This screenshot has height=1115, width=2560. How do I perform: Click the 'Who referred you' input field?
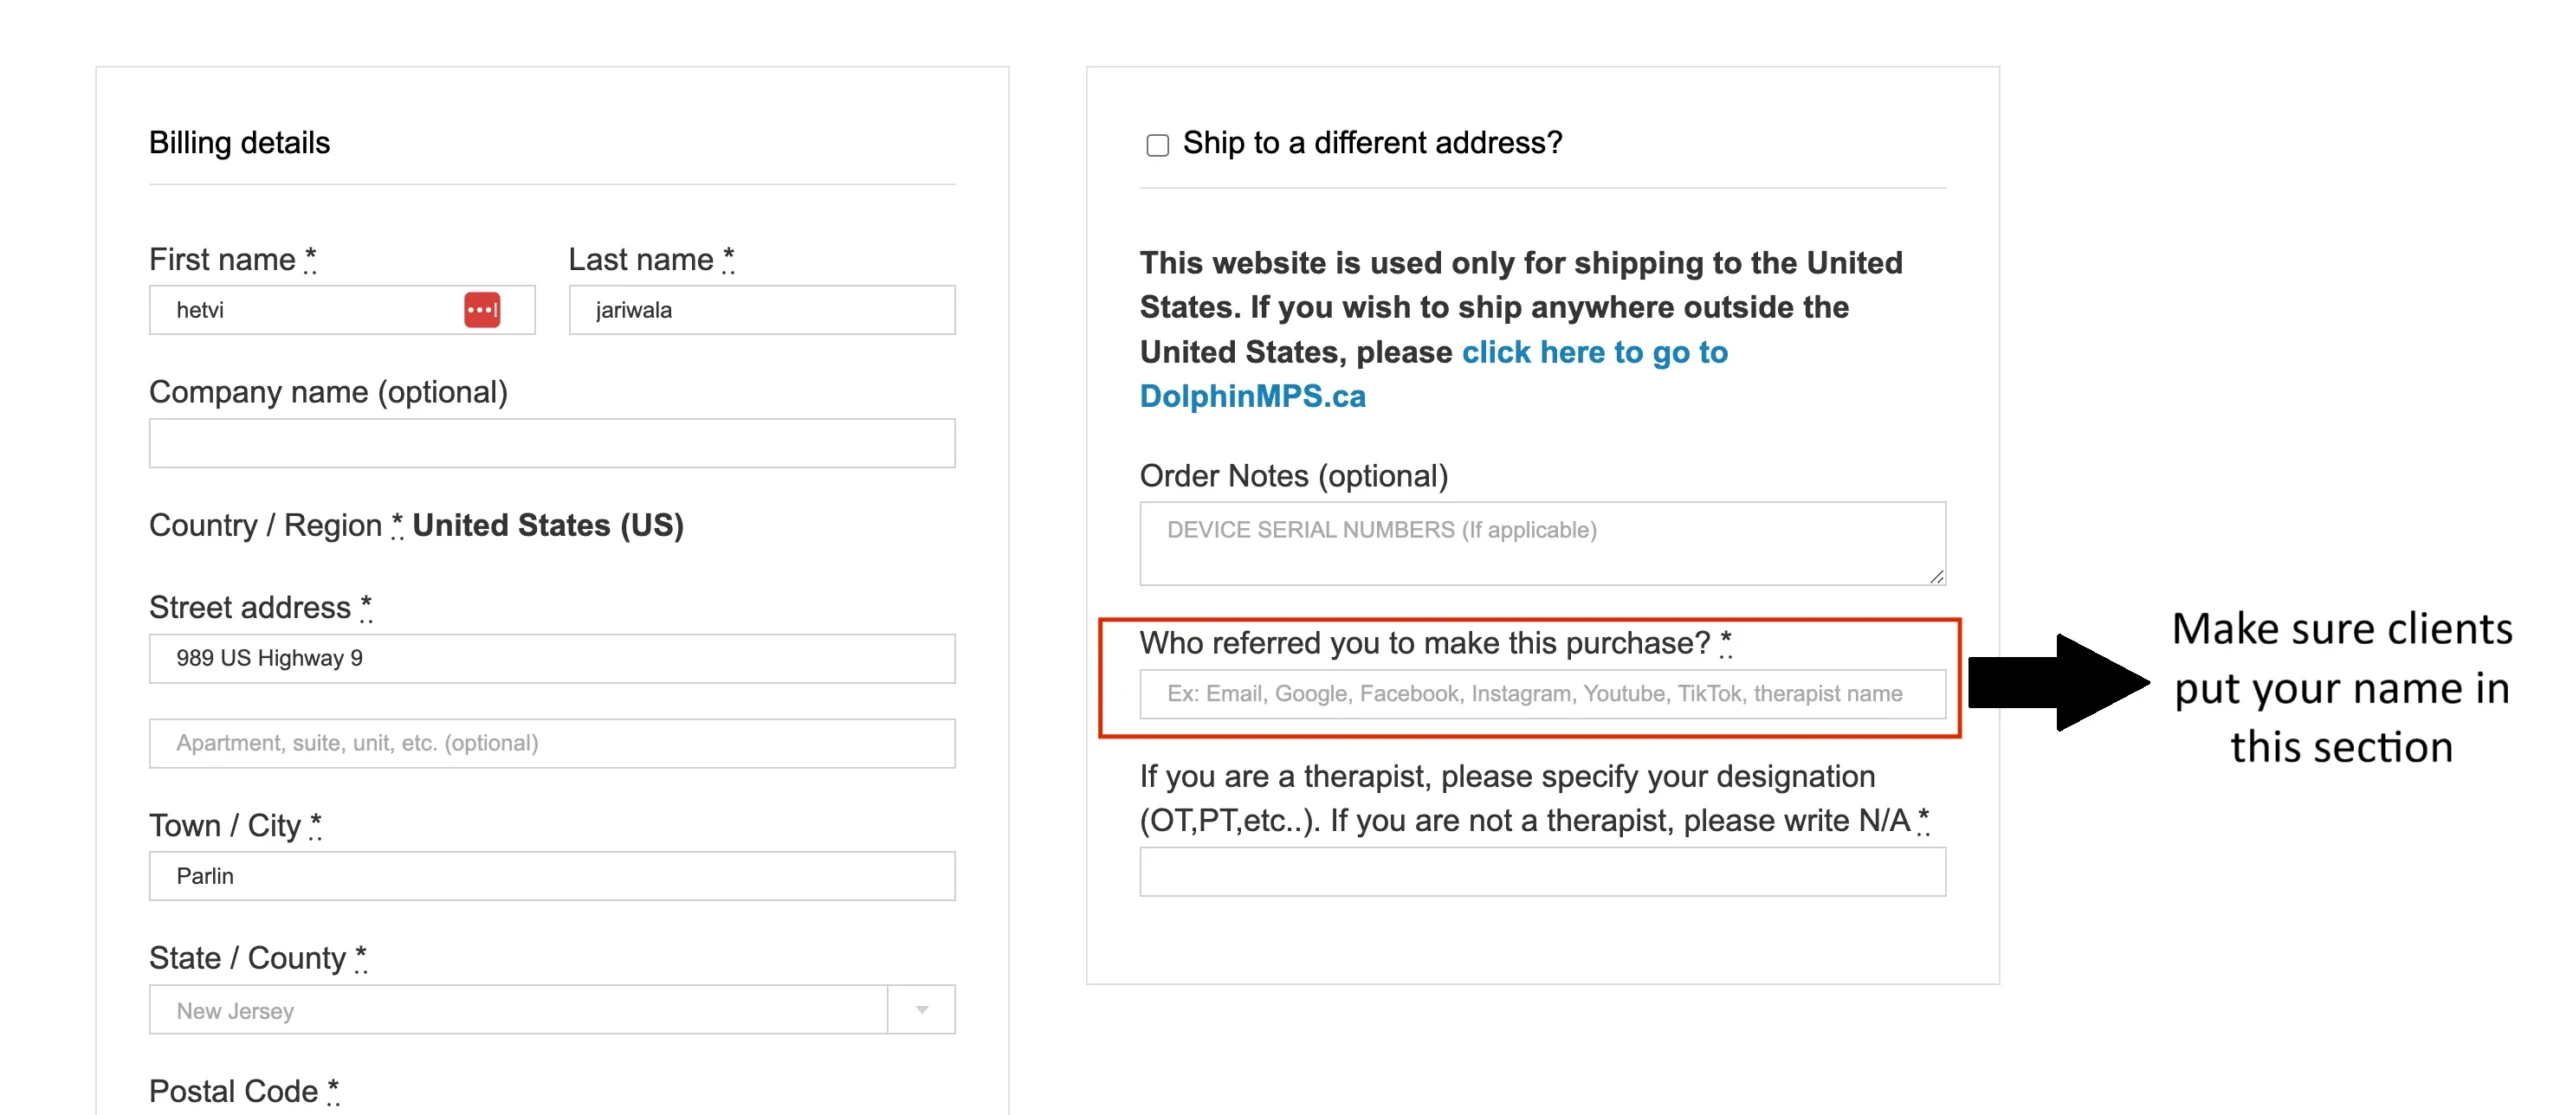click(x=1541, y=693)
